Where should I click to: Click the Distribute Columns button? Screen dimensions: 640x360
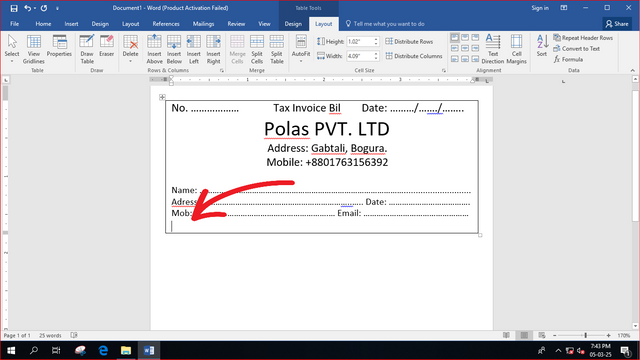(x=414, y=56)
